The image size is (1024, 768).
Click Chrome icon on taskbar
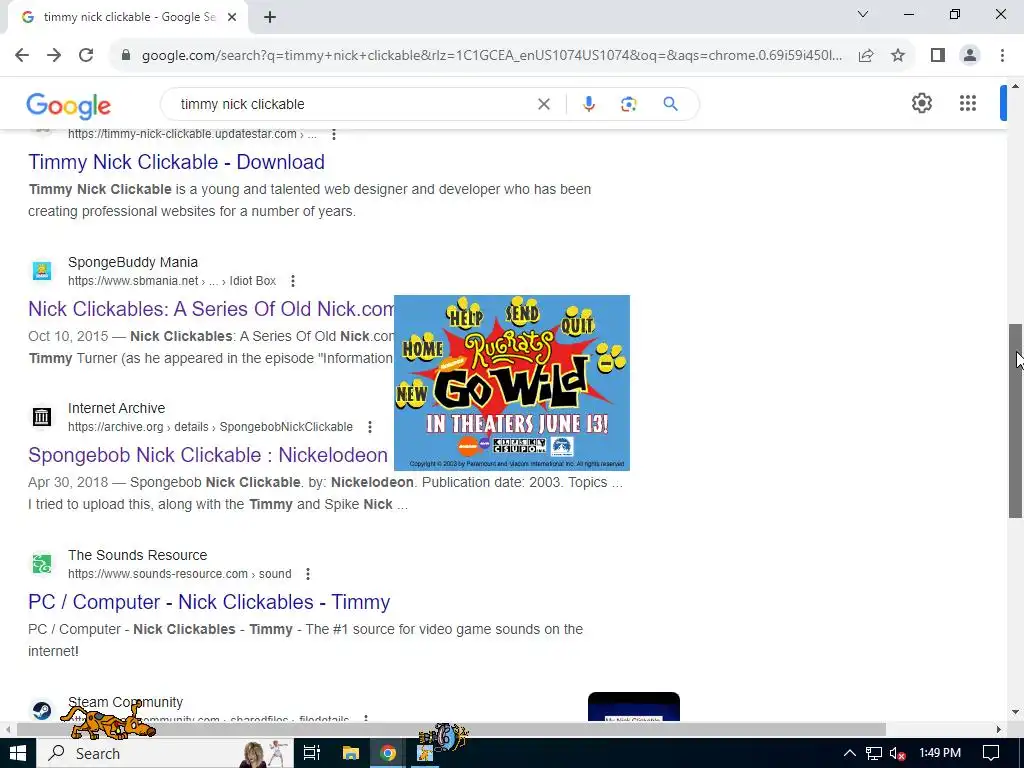click(x=389, y=753)
